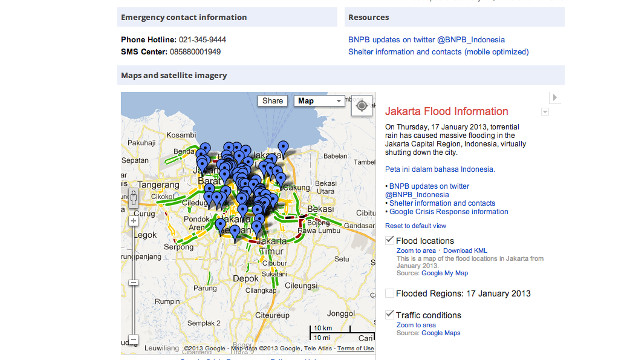
Task: Click the Jakarta Flood Information heading
Action: pos(447,111)
